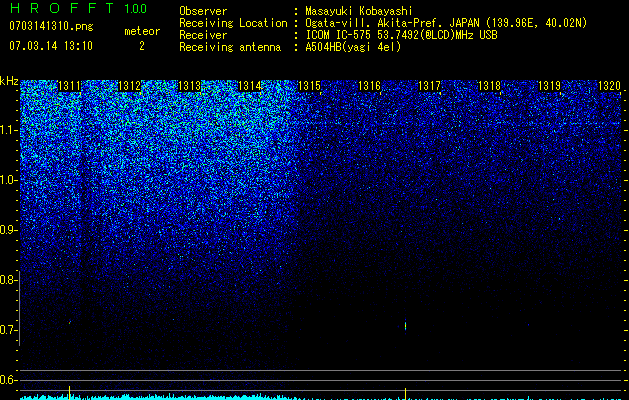This screenshot has height=400, width=629.
Task: Click the 0.9 kHz frequency tick label
Action: 7,230
